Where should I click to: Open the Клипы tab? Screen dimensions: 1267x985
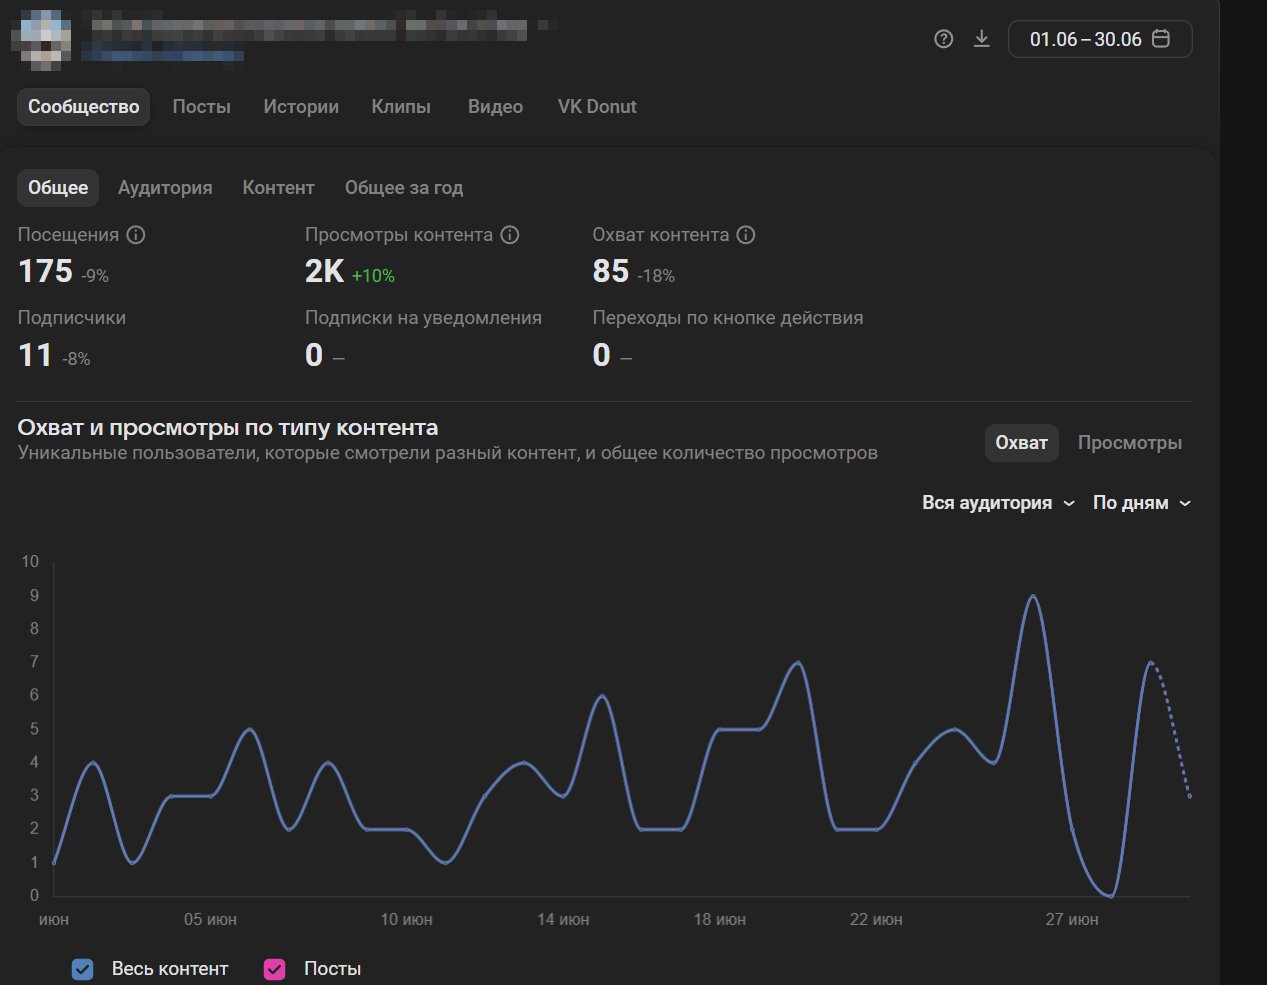[401, 107]
